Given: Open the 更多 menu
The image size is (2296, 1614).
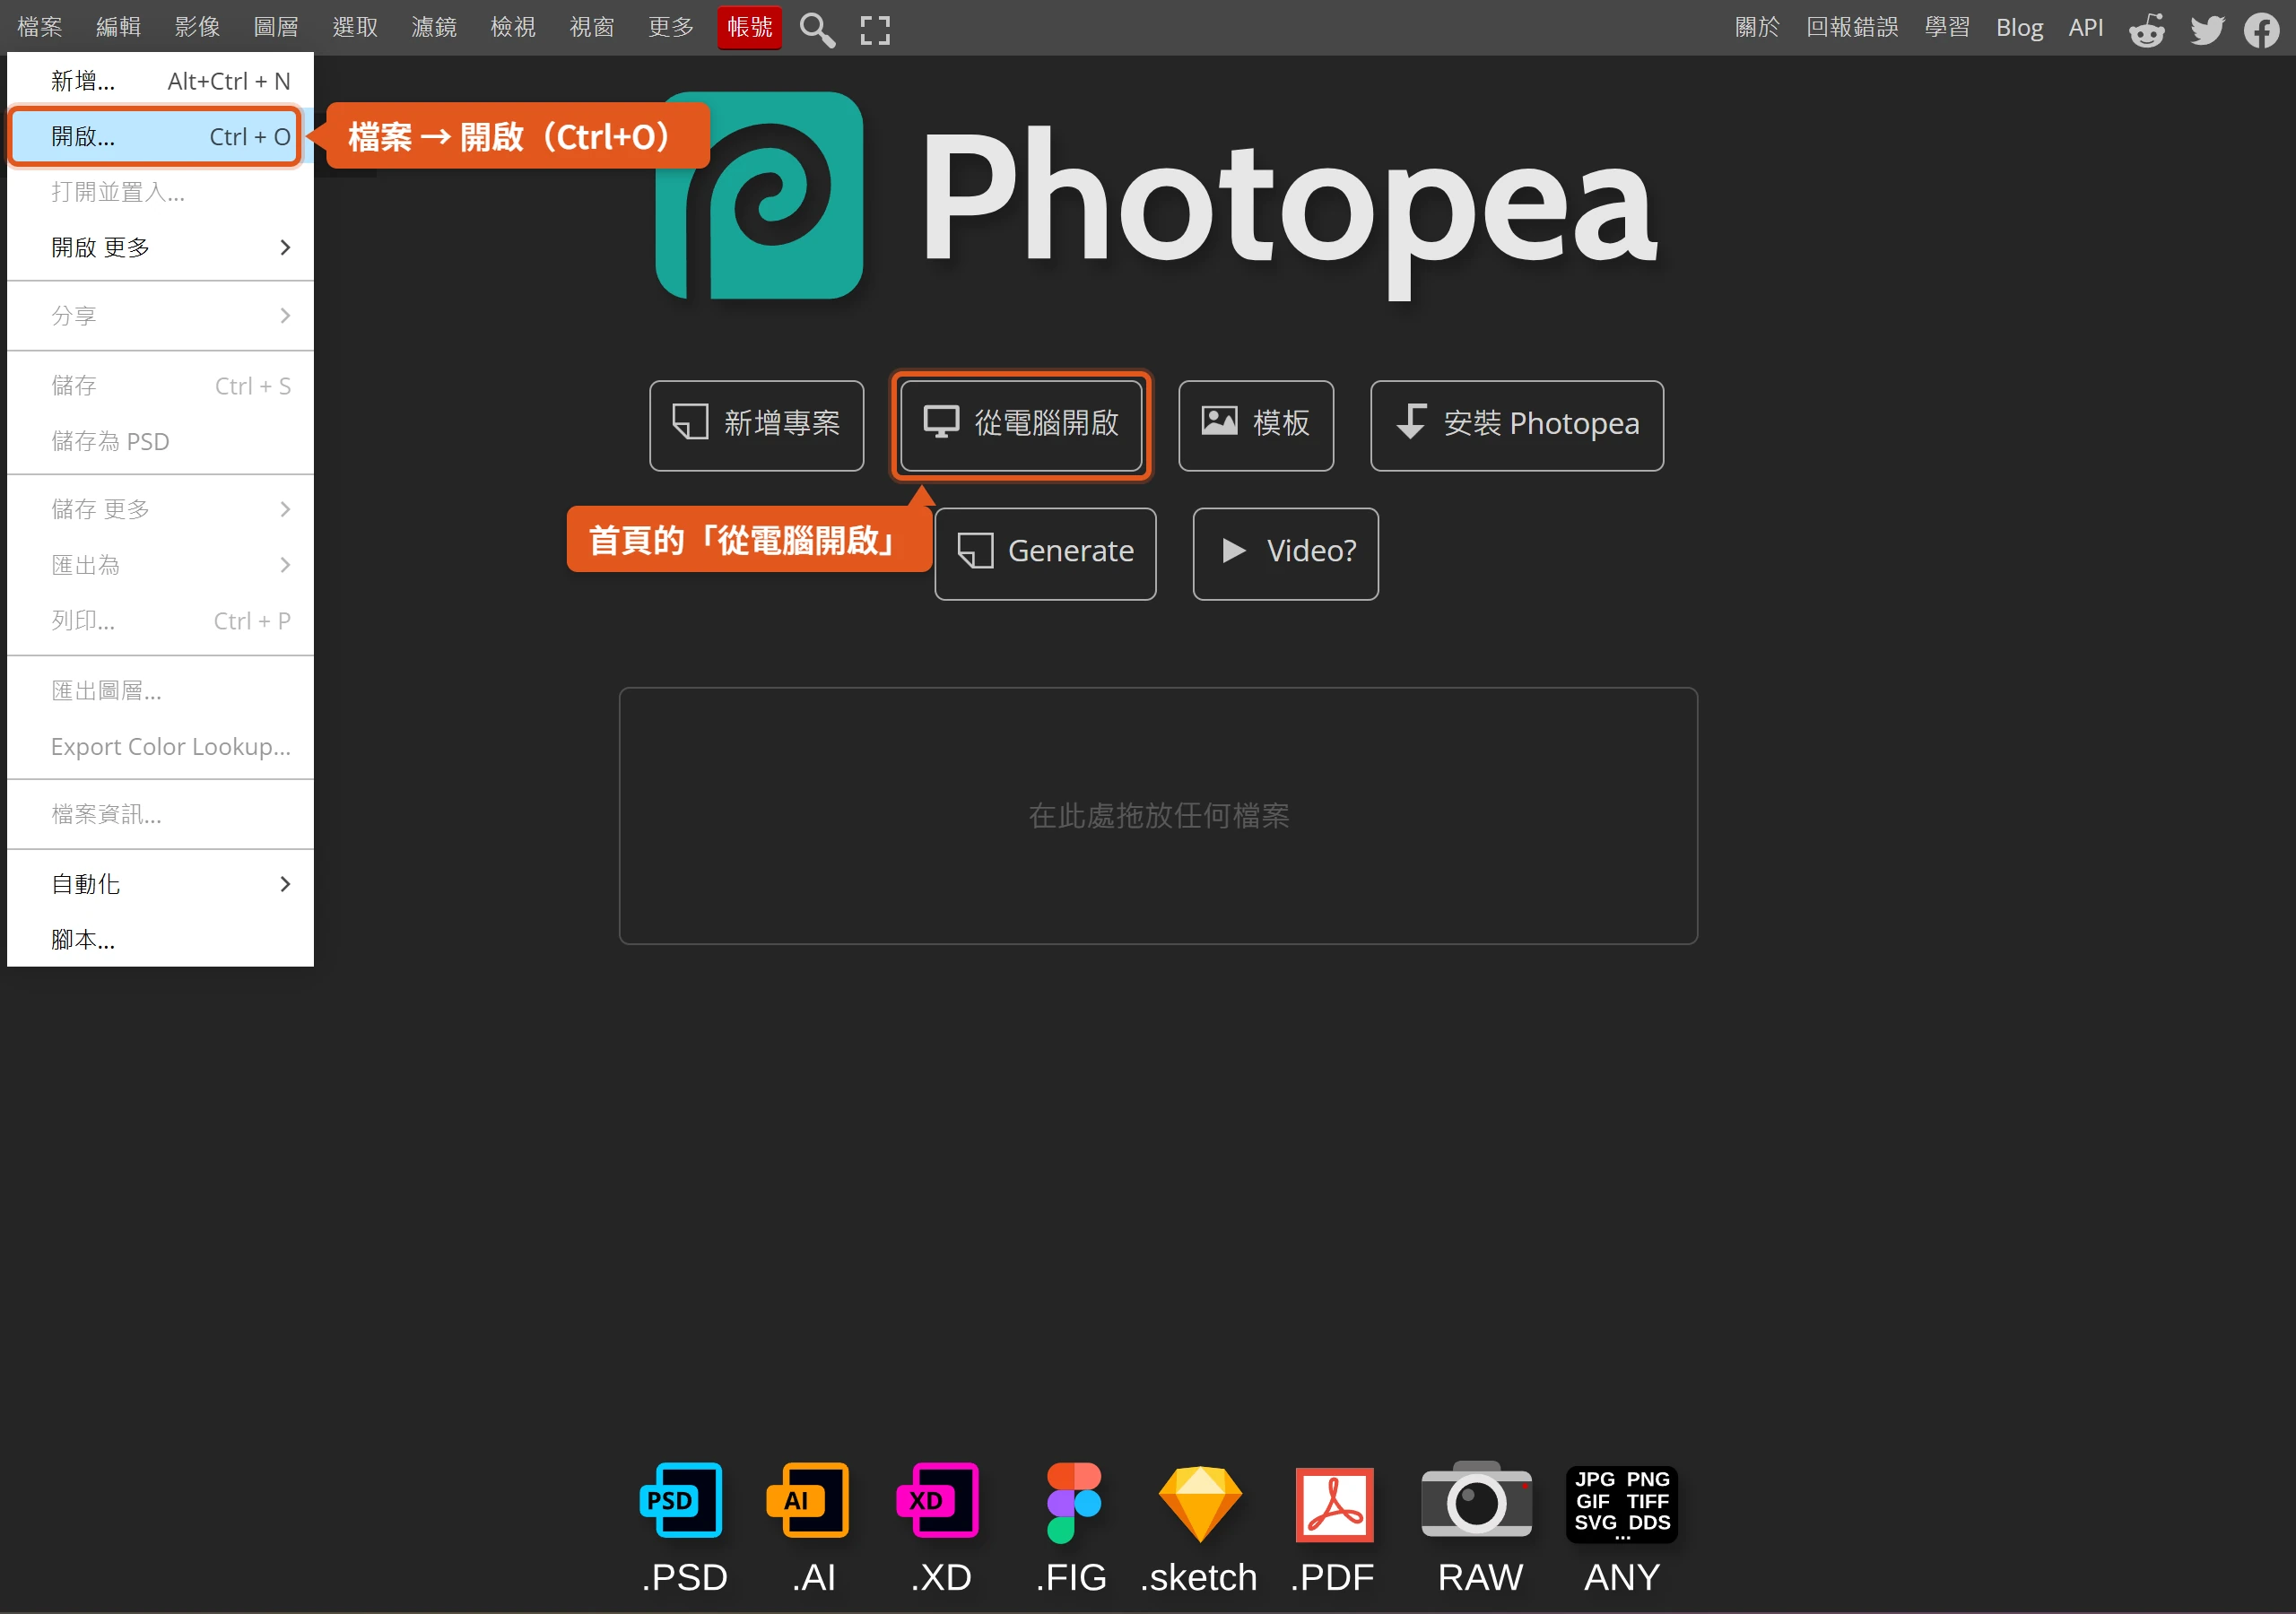Looking at the screenshot, I should pos(671,27).
